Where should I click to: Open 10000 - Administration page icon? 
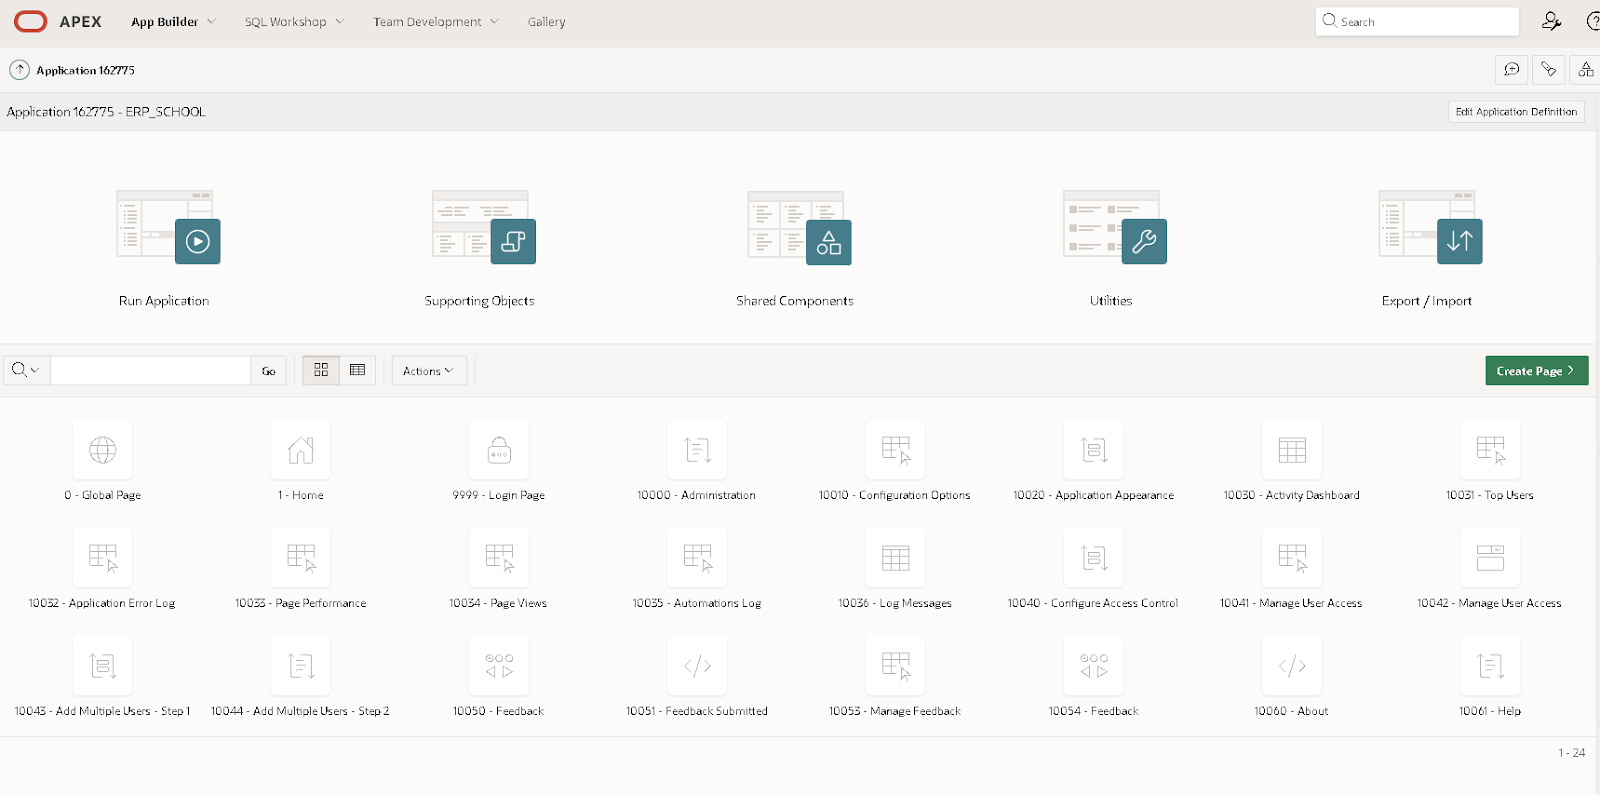697,450
